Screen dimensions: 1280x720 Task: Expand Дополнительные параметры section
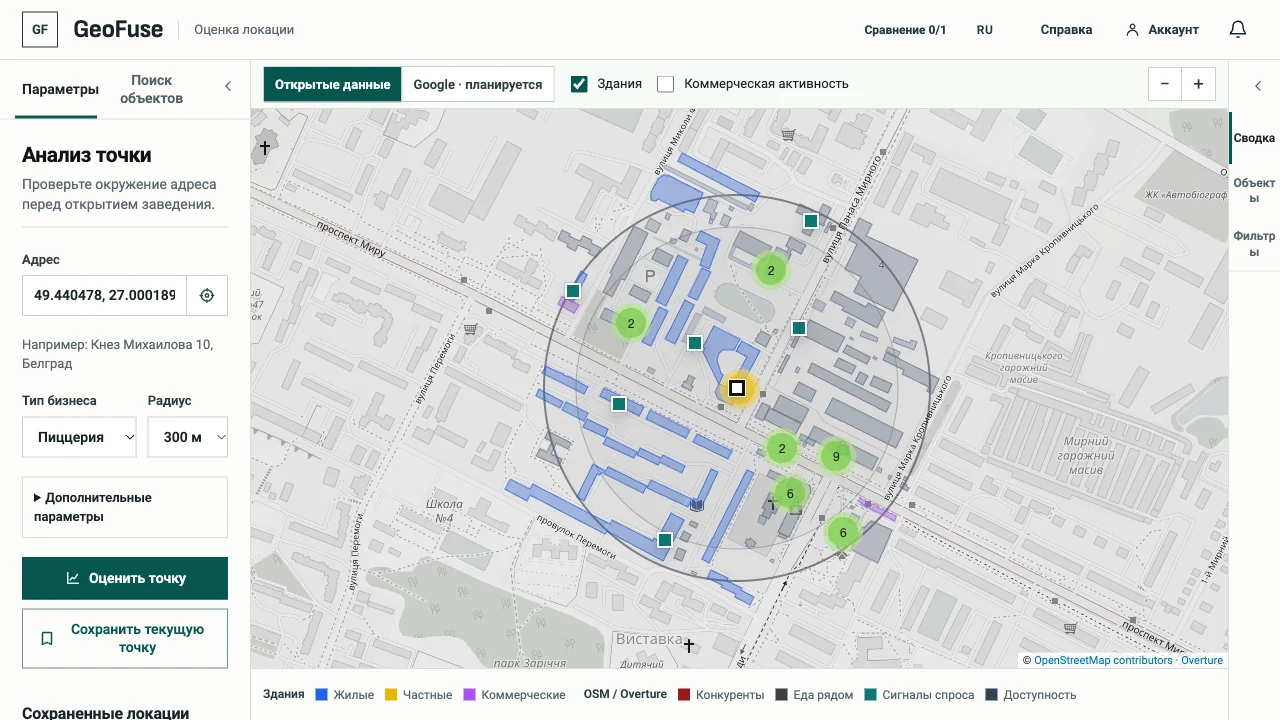[x=125, y=507]
